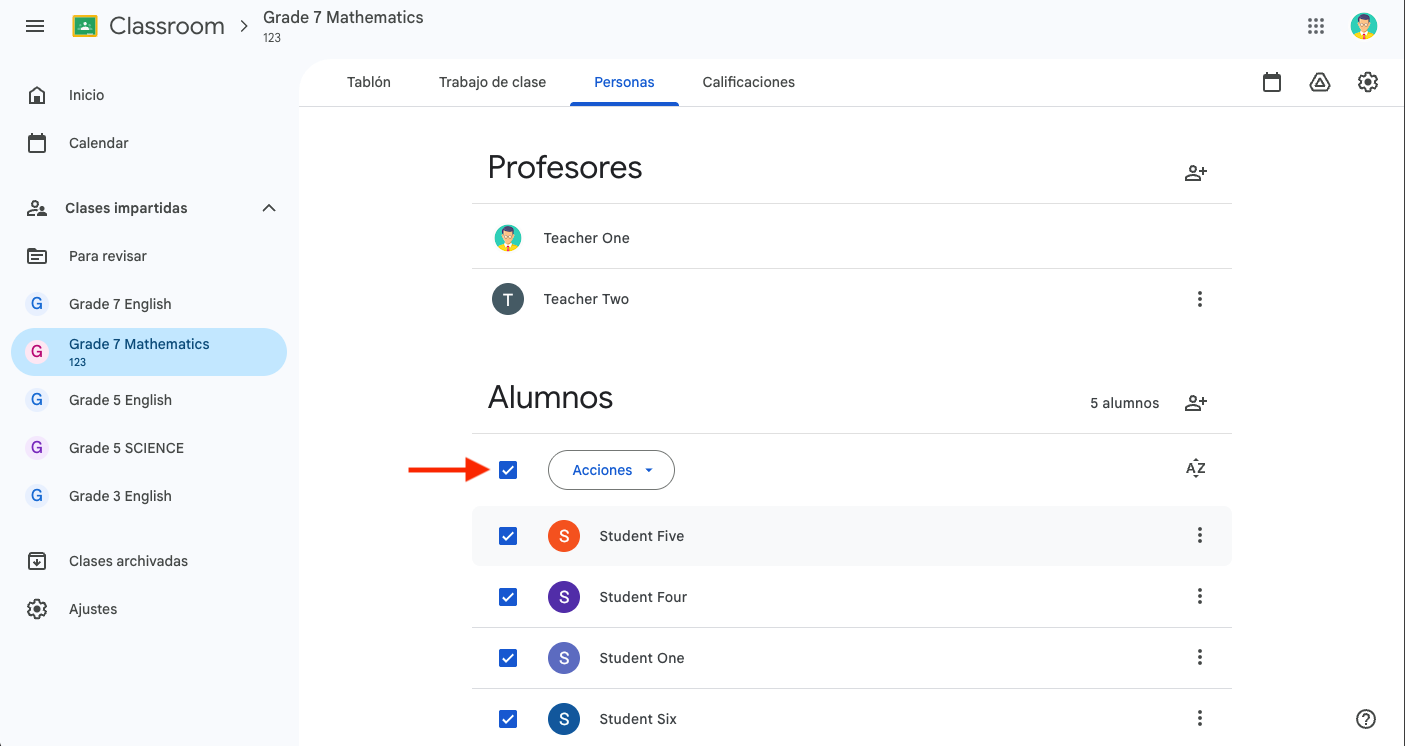Sort students with the AZ icon
Screen dimensions: 1405x746
1195,469
